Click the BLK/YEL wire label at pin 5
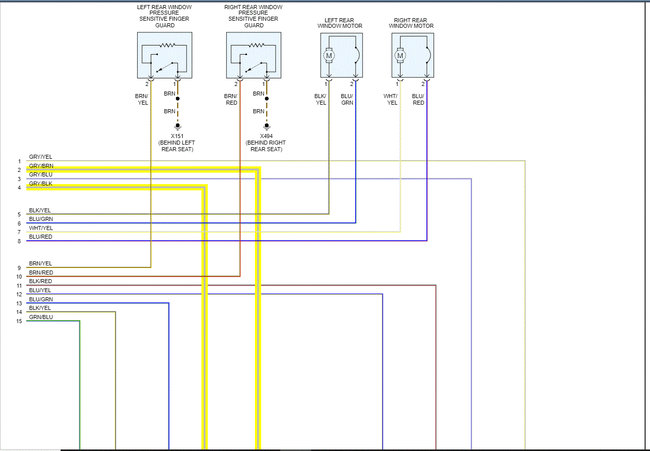The image size is (650, 451). coord(40,210)
